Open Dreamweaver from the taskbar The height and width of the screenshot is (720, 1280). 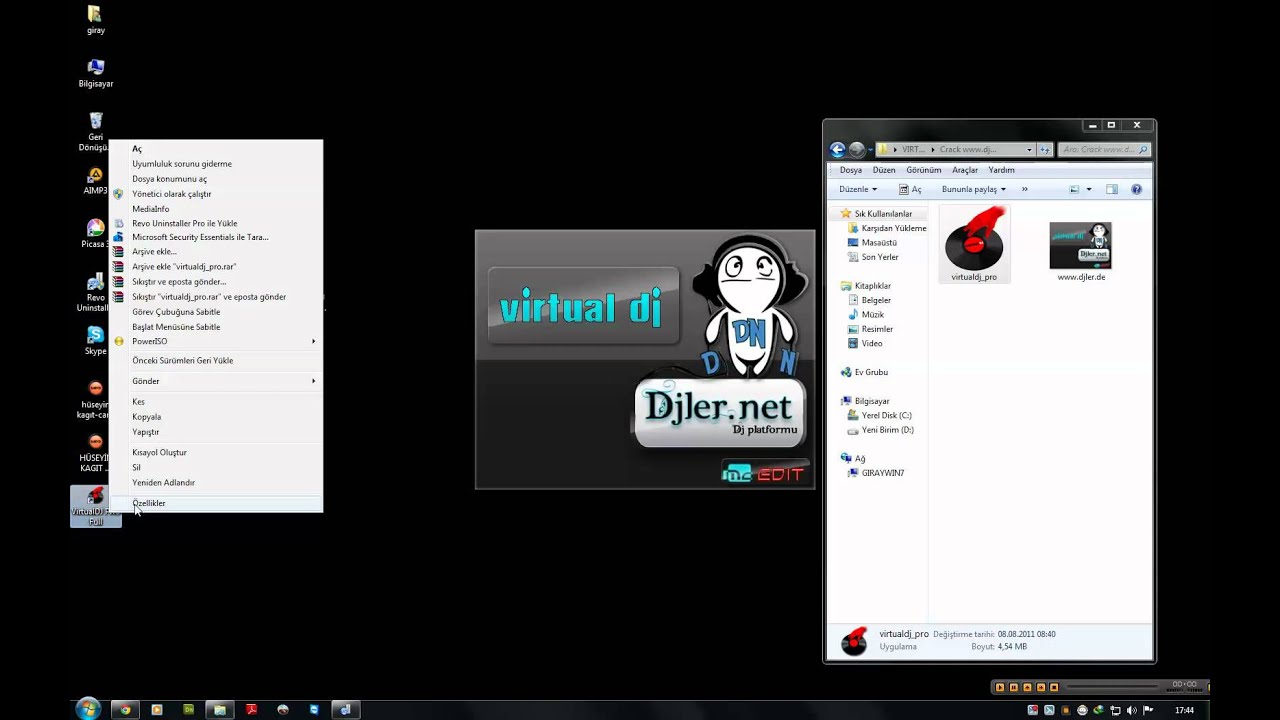click(x=188, y=710)
